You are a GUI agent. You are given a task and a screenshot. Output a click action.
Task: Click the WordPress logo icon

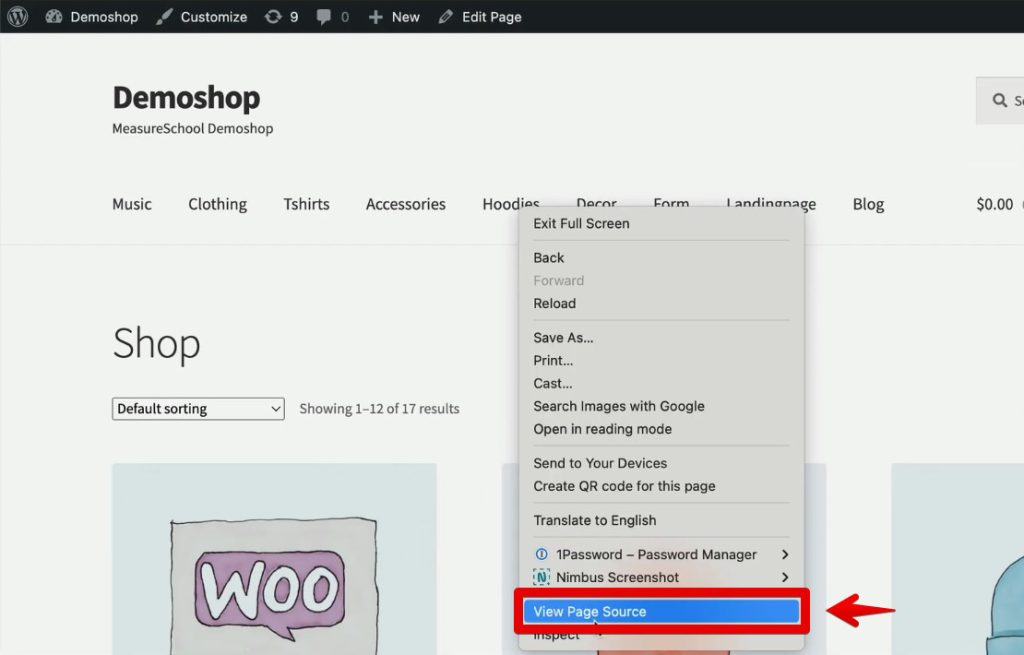pyautogui.click(x=18, y=16)
